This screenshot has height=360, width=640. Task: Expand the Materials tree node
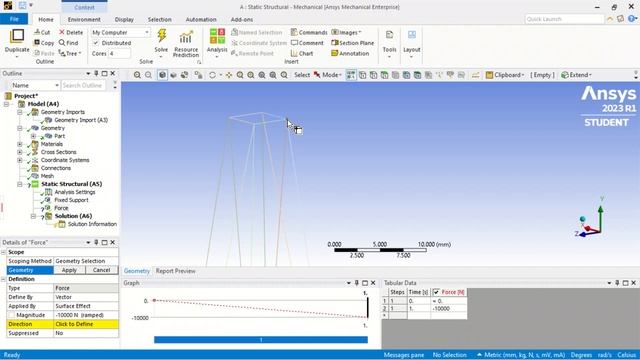tap(20, 144)
